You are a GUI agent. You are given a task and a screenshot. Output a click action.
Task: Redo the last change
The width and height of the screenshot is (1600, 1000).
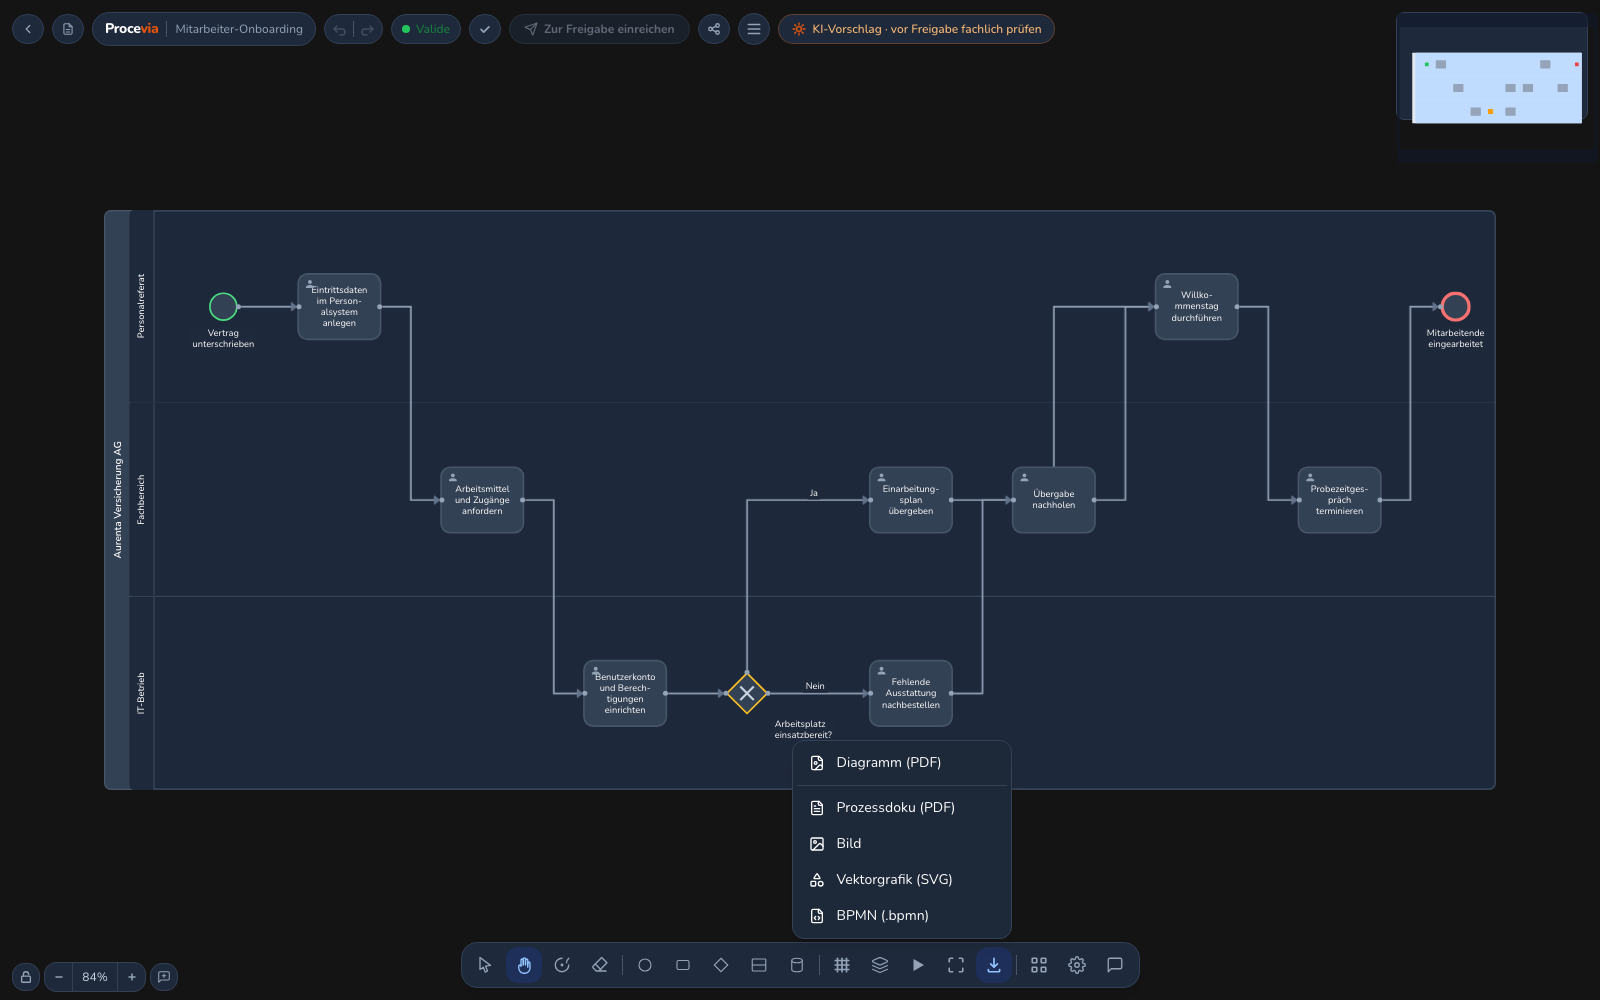(367, 30)
